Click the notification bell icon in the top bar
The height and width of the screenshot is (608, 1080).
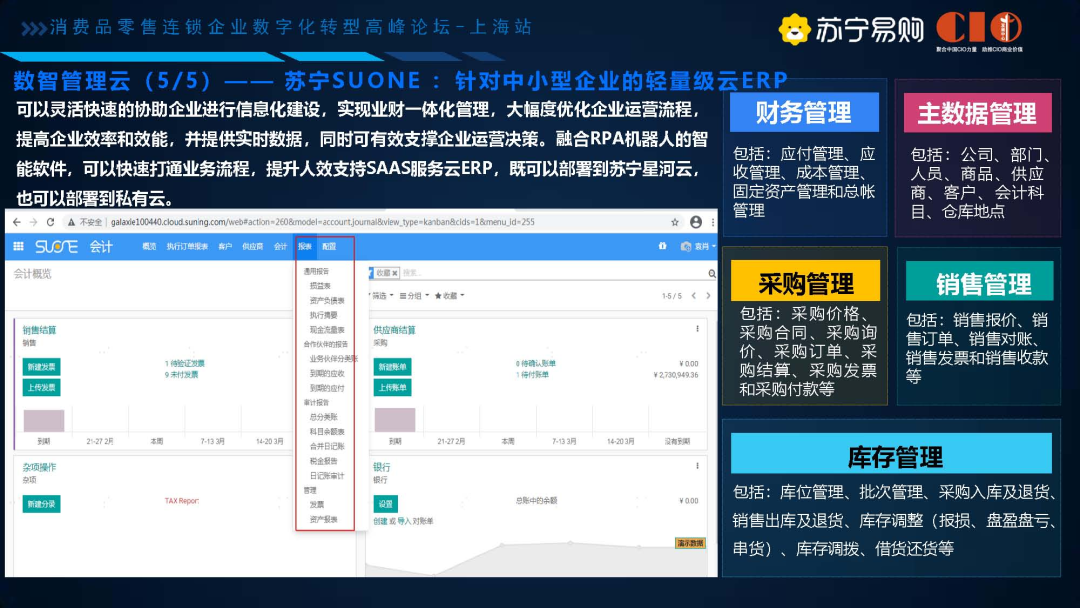[x=662, y=245]
